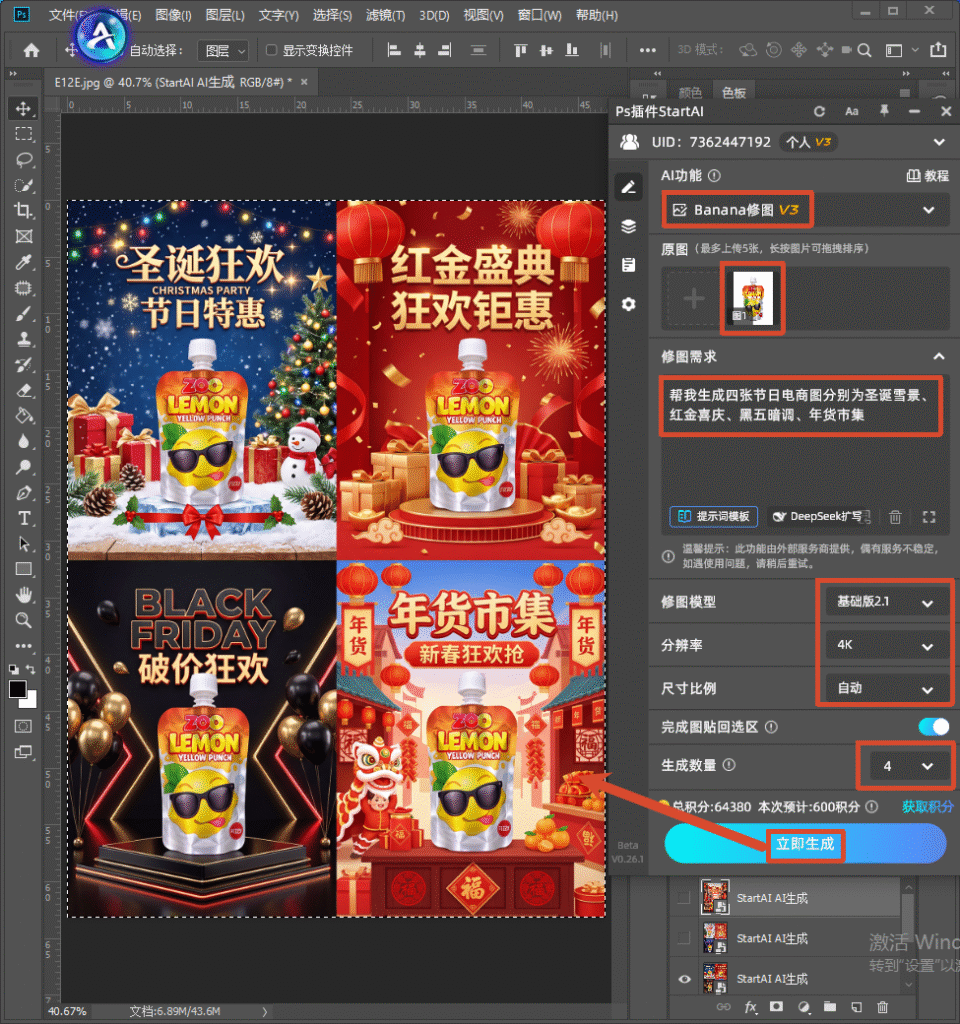Click the new layer icon in Layers panel
Image resolution: width=960 pixels, height=1024 pixels.
(856, 1007)
